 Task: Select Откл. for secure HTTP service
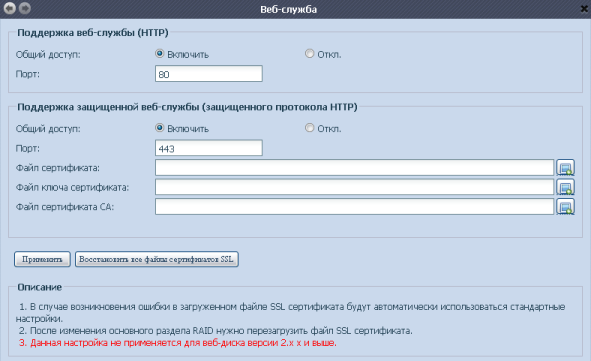coord(309,128)
